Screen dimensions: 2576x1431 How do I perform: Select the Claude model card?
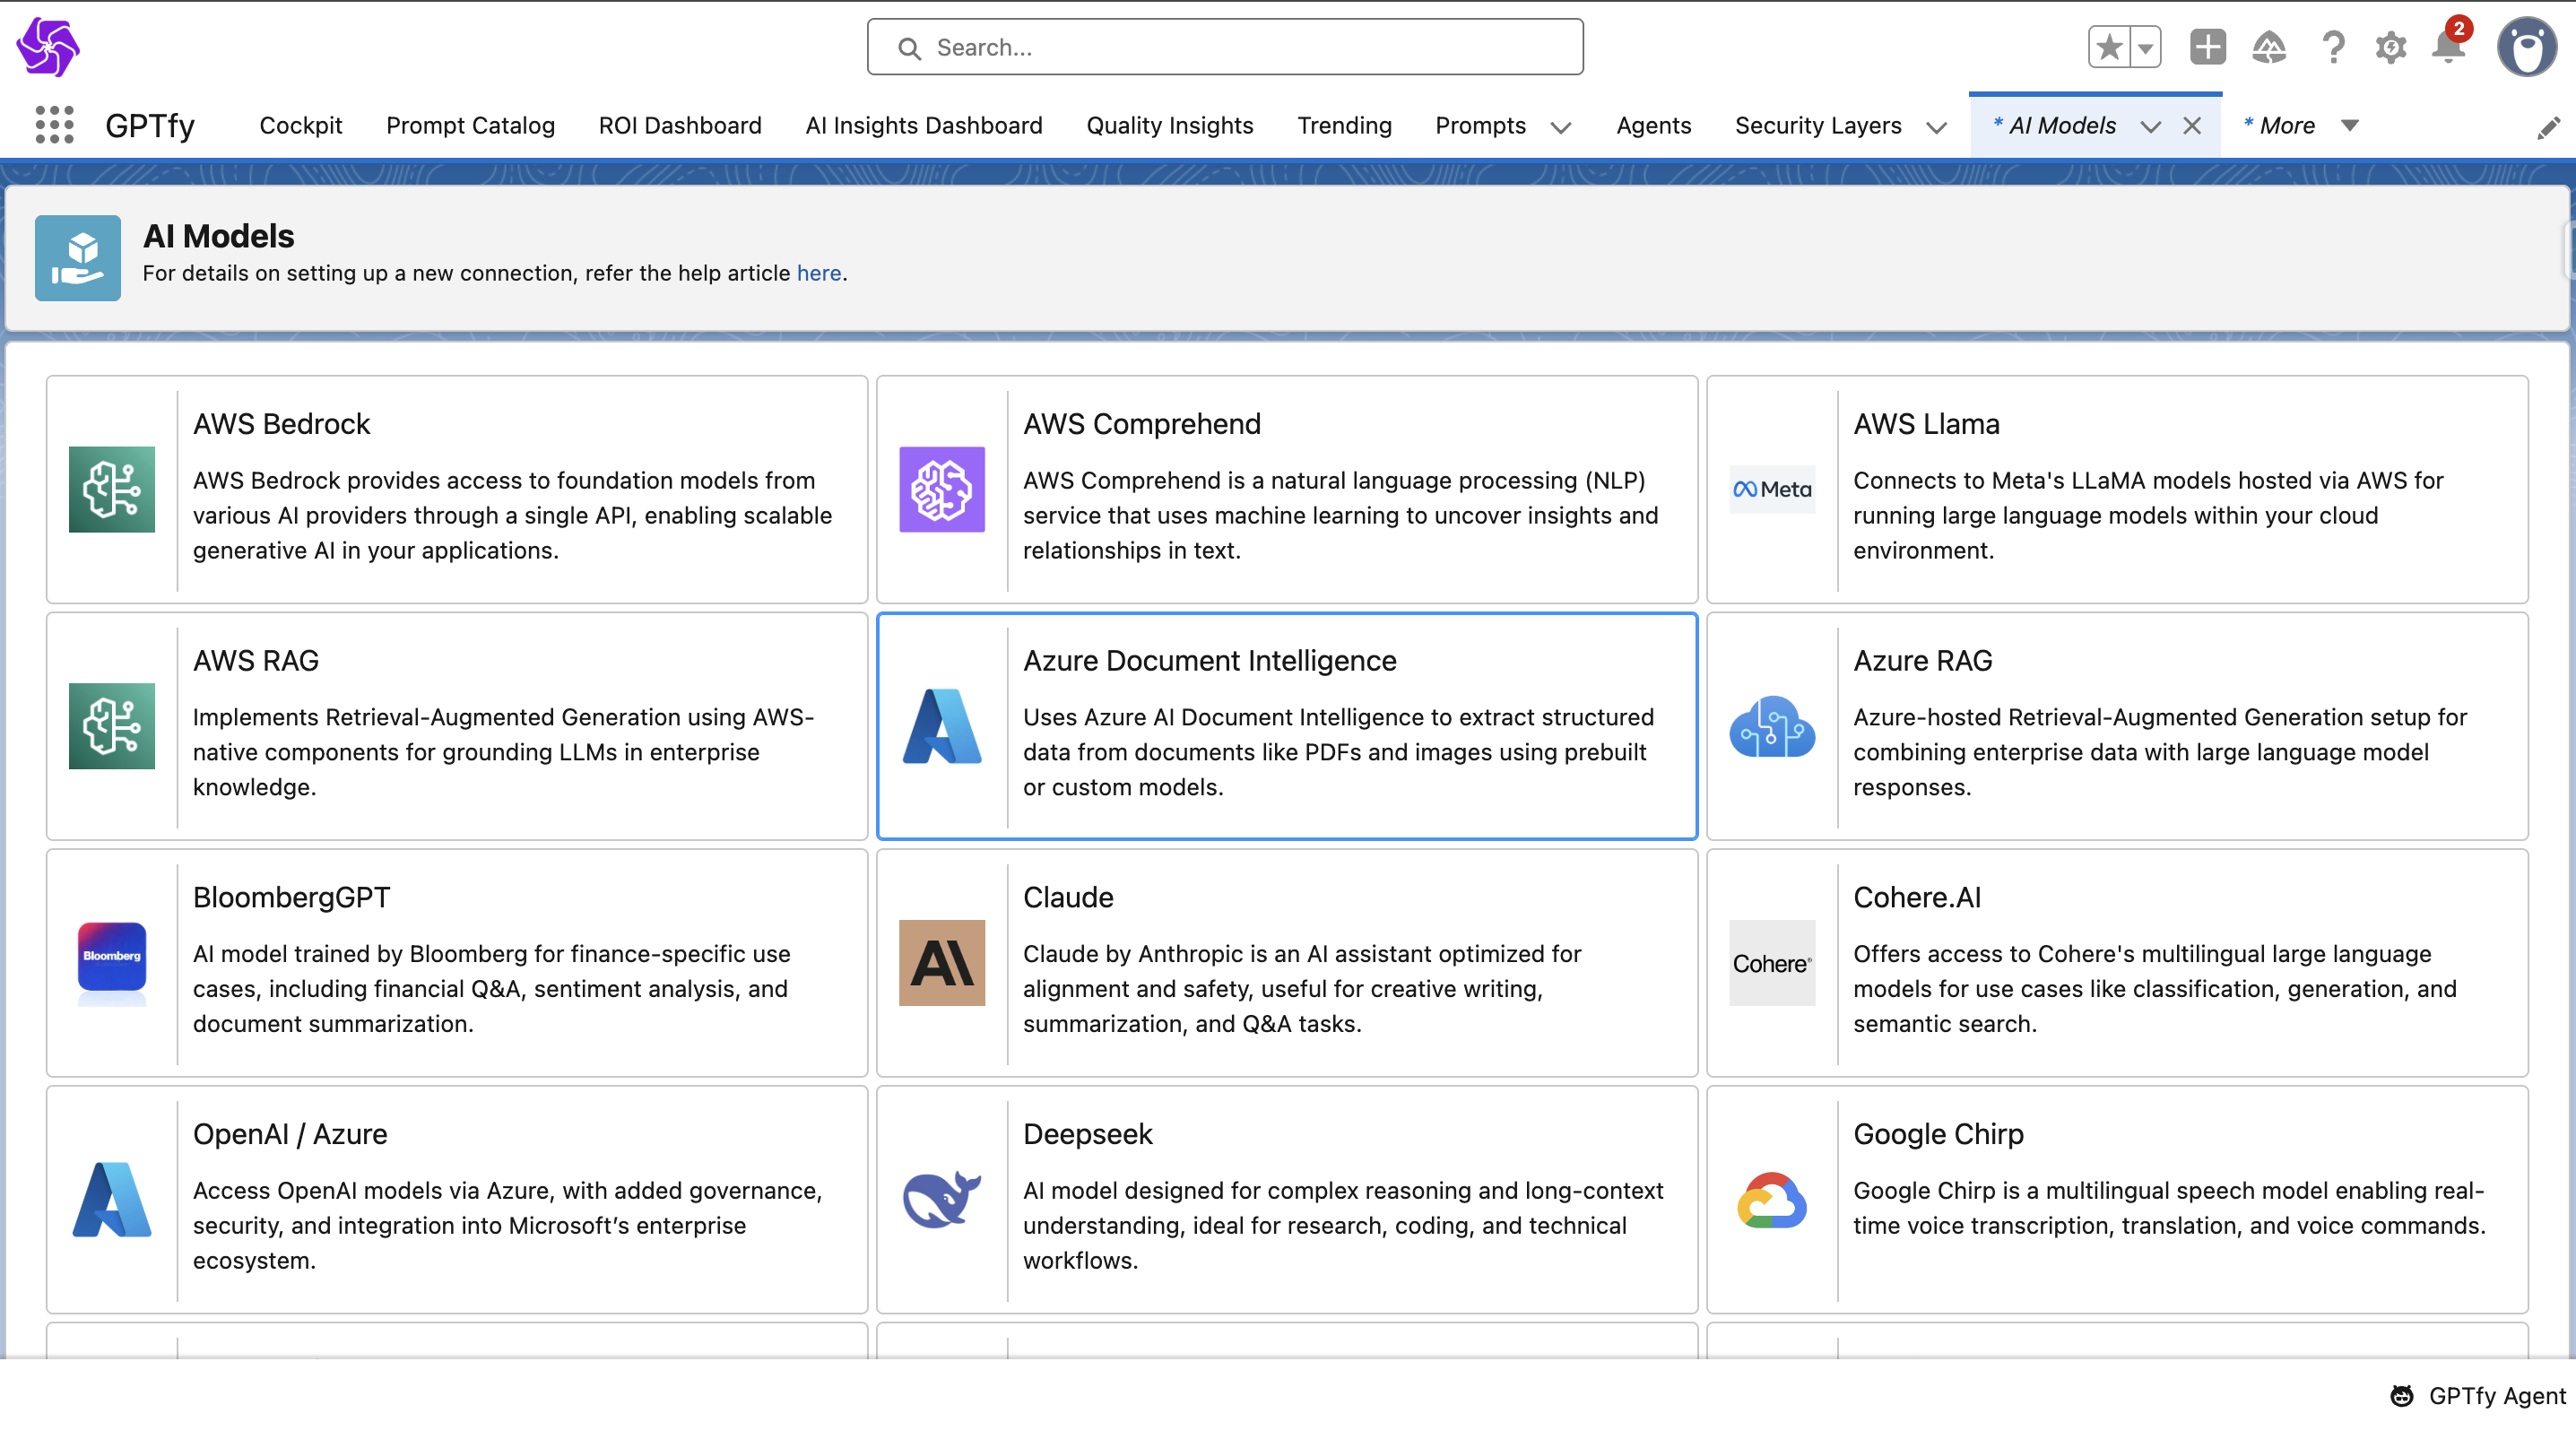point(1286,962)
